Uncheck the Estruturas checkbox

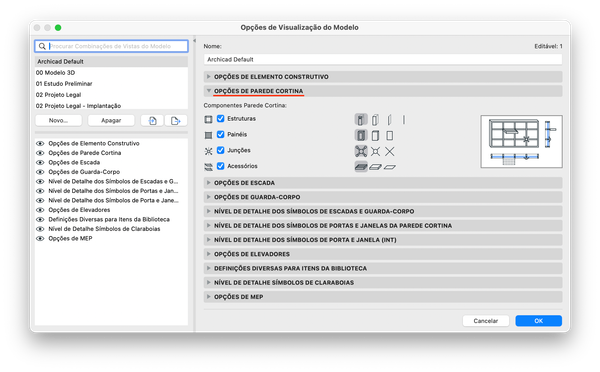[220, 119]
